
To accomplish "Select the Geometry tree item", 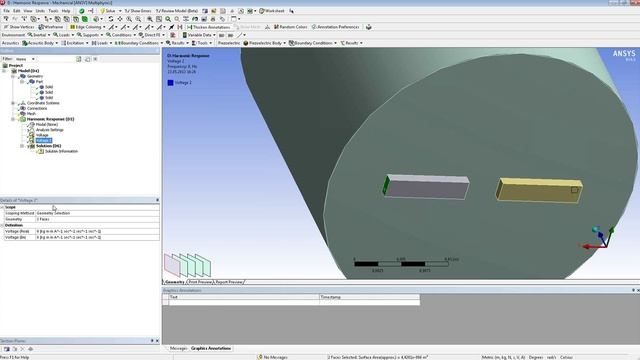I will (x=35, y=76).
